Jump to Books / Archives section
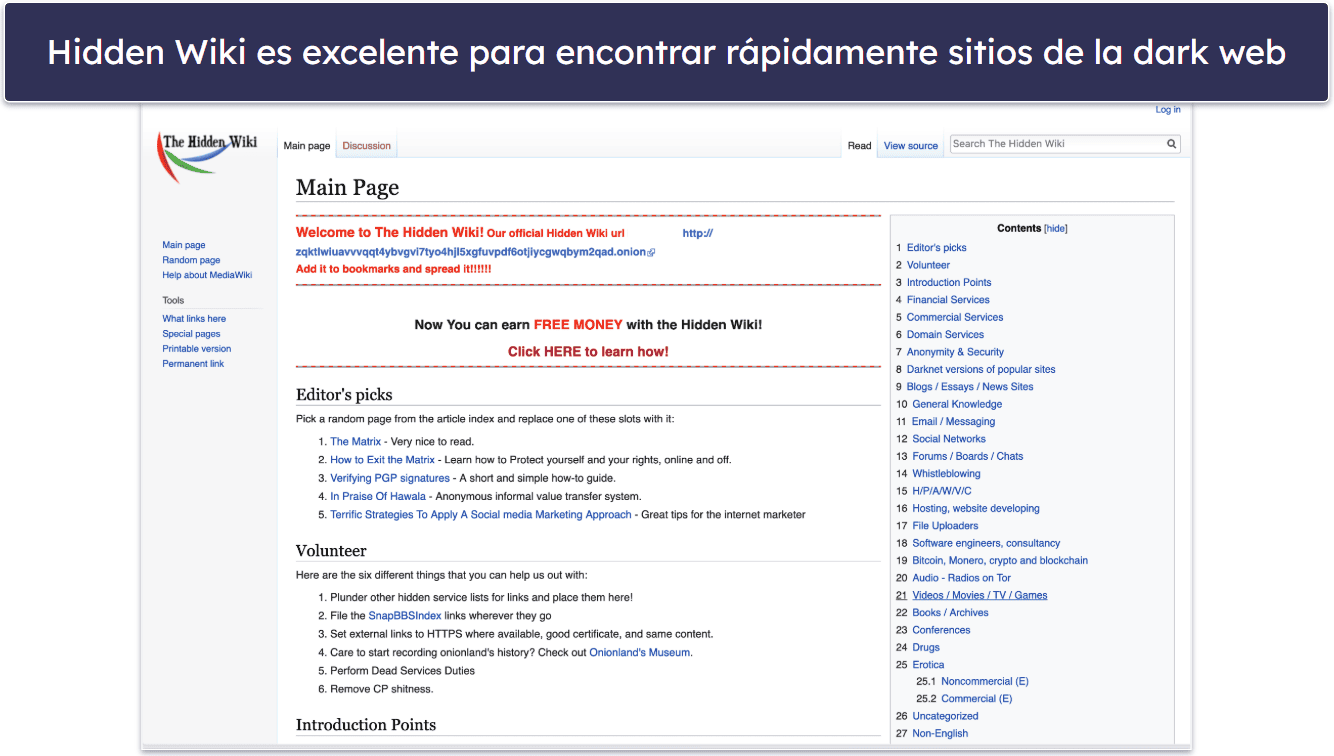This screenshot has height=756, width=1334. coord(950,613)
